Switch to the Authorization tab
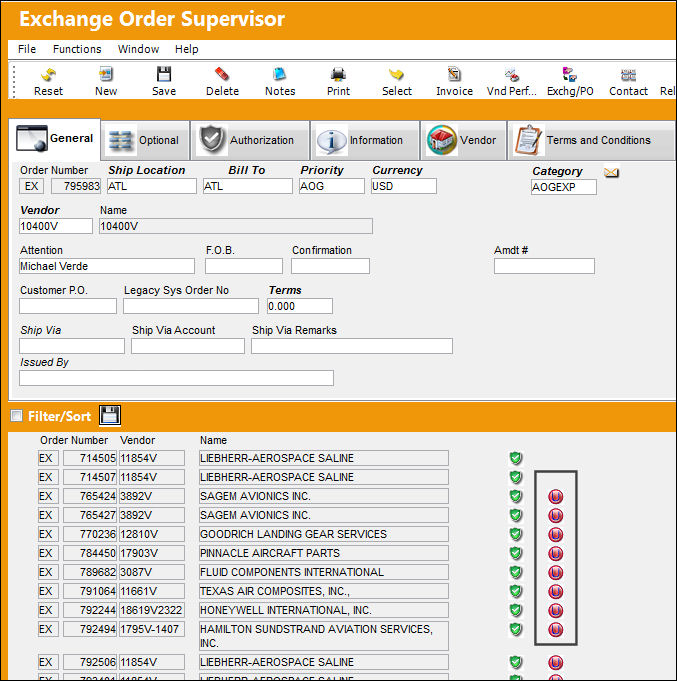677x681 pixels. pos(251,140)
